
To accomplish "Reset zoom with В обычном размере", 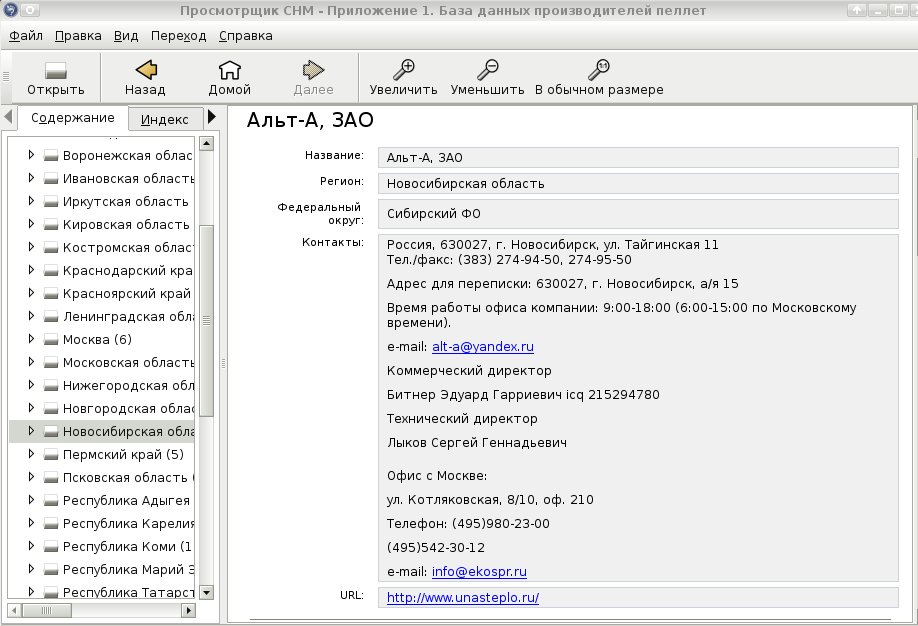I will point(599,70).
